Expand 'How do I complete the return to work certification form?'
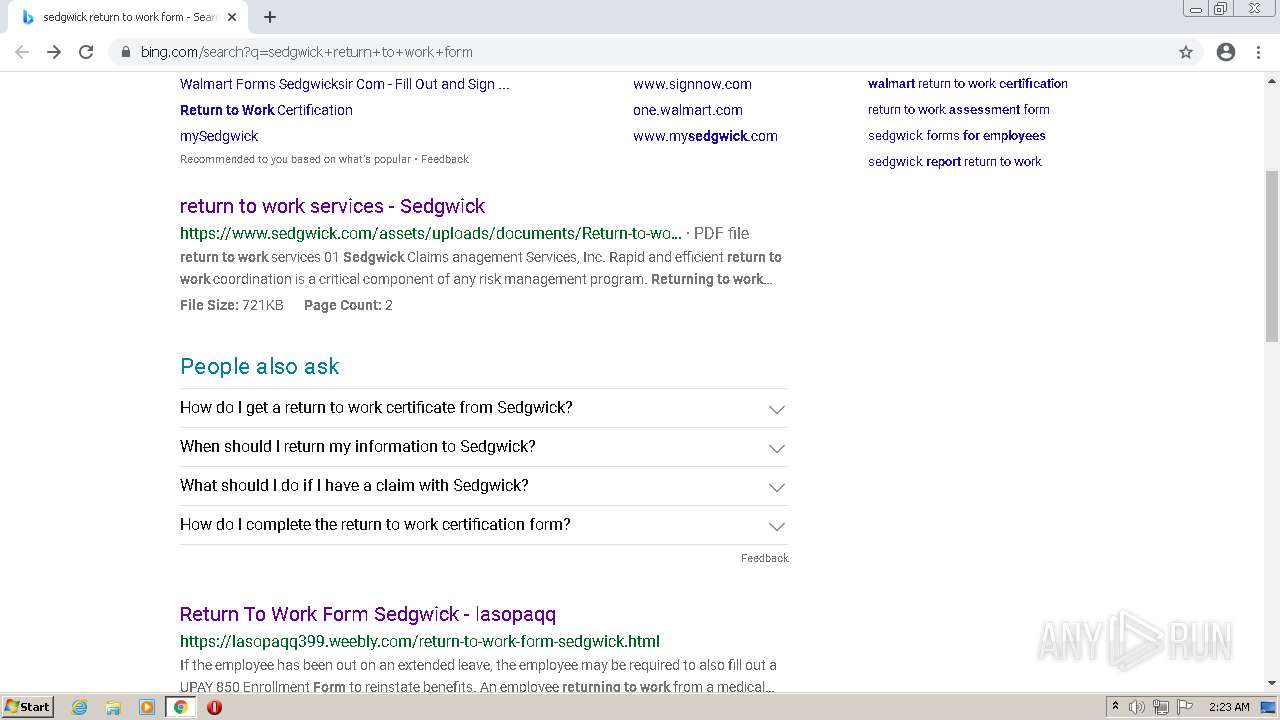This screenshot has height=720, width=1280. point(484,525)
